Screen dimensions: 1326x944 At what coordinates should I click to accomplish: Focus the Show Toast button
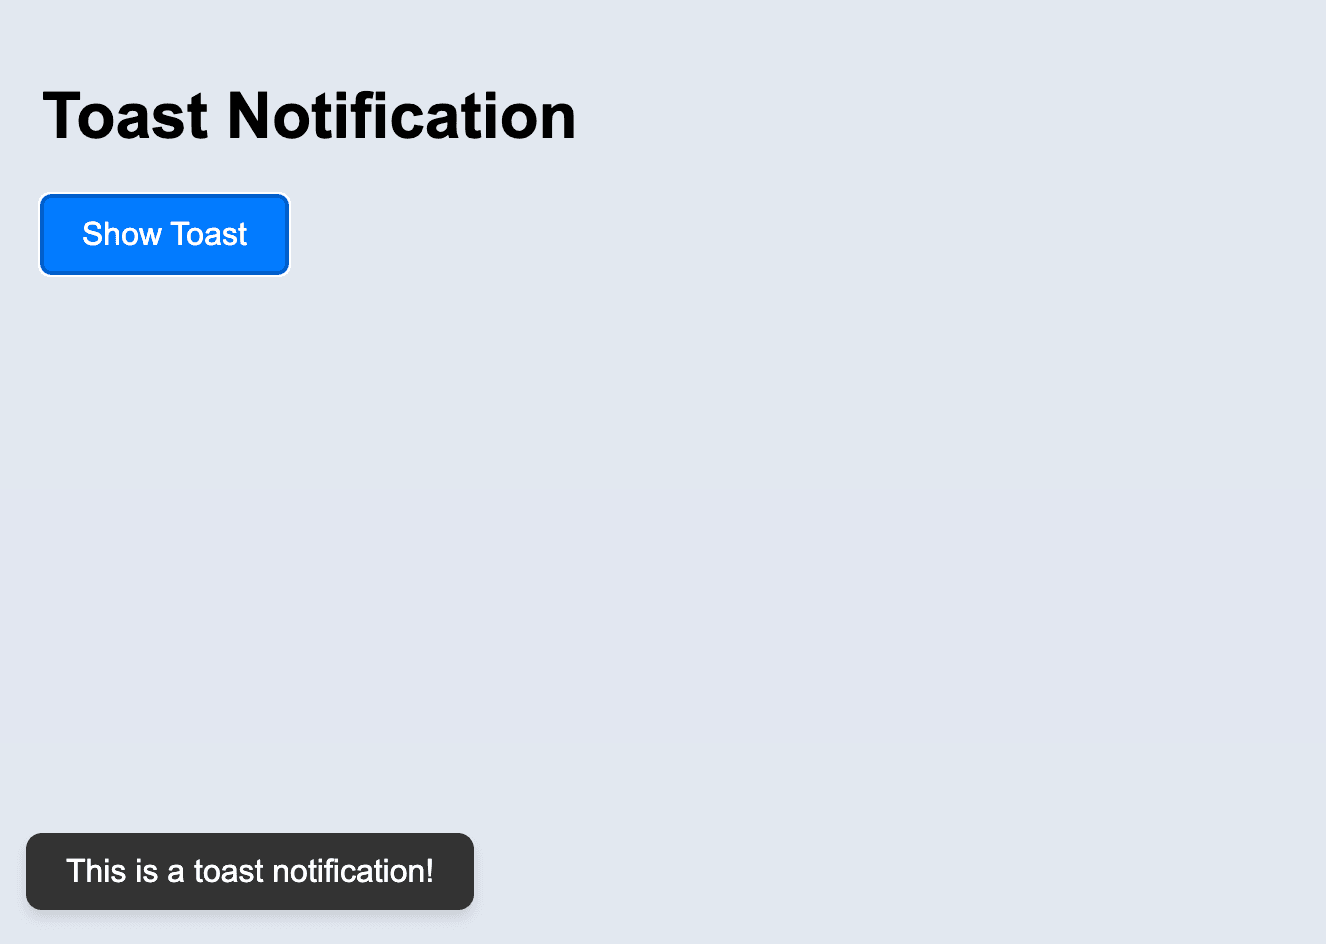click(165, 234)
